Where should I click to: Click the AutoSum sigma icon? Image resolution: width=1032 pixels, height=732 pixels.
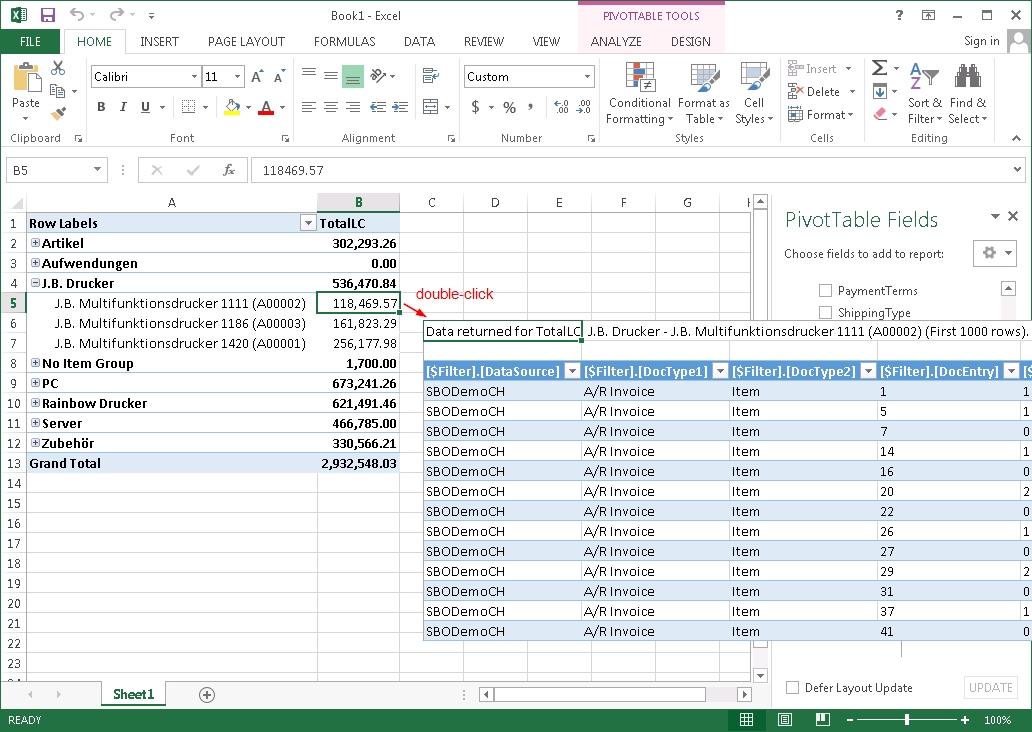point(879,68)
